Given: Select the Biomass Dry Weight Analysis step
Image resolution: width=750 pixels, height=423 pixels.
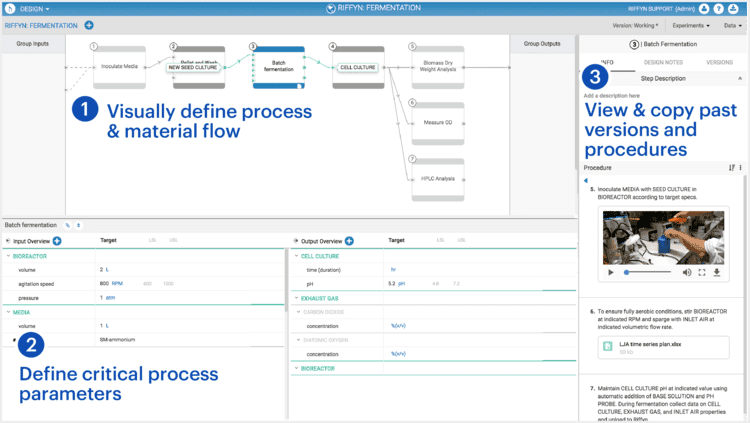Looking at the screenshot, I should point(438,67).
